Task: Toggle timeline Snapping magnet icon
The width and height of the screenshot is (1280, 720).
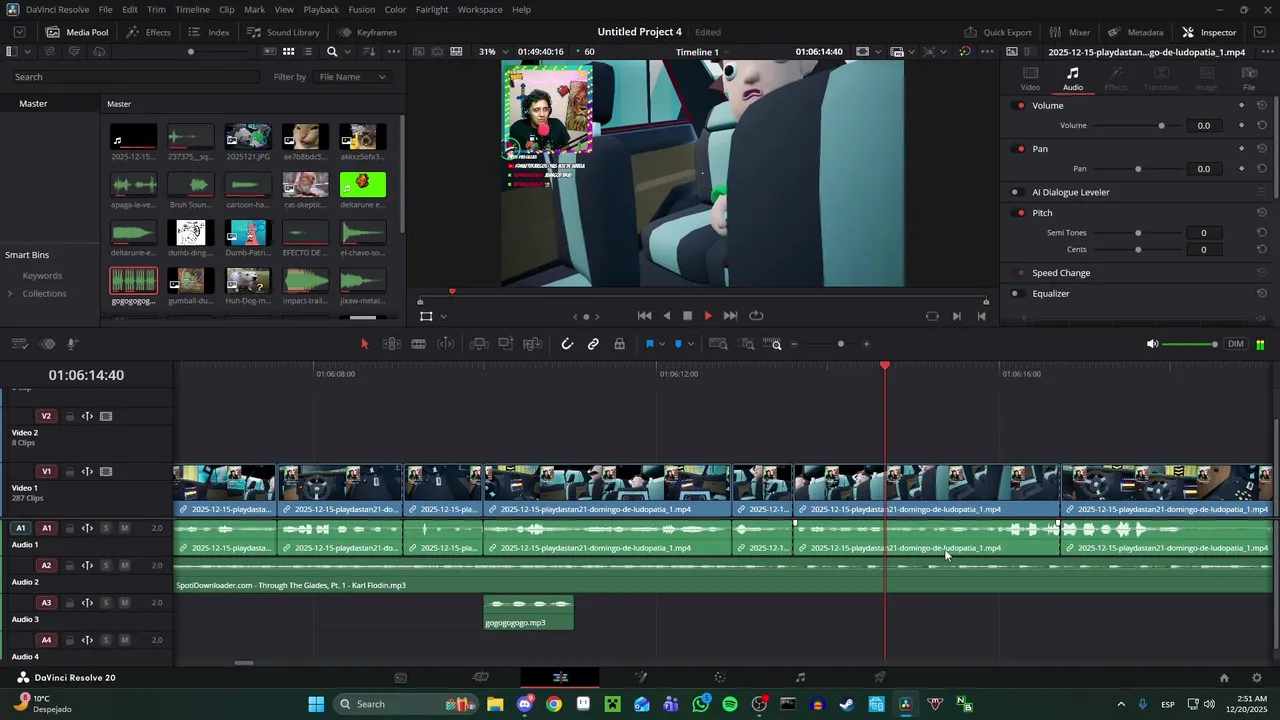Action: pos(567,344)
